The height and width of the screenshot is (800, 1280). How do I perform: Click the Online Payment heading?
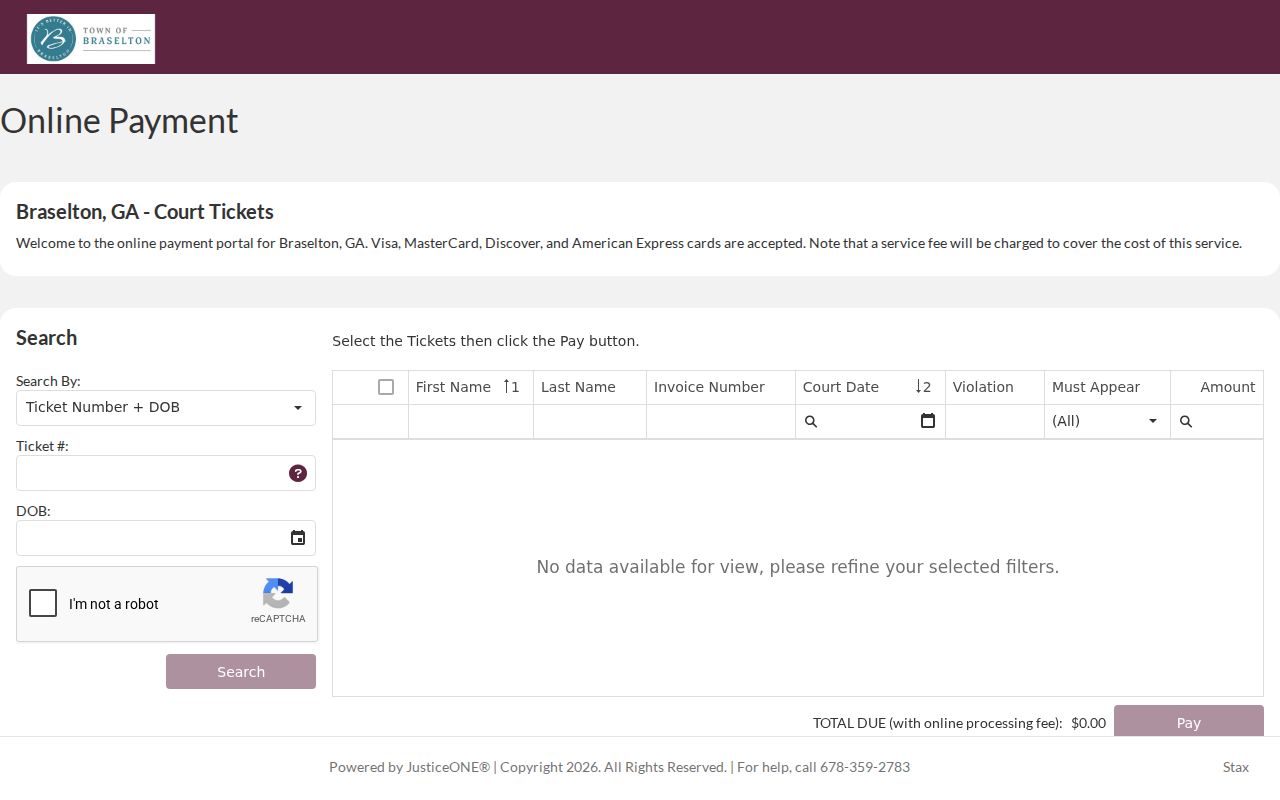tap(119, 121)
